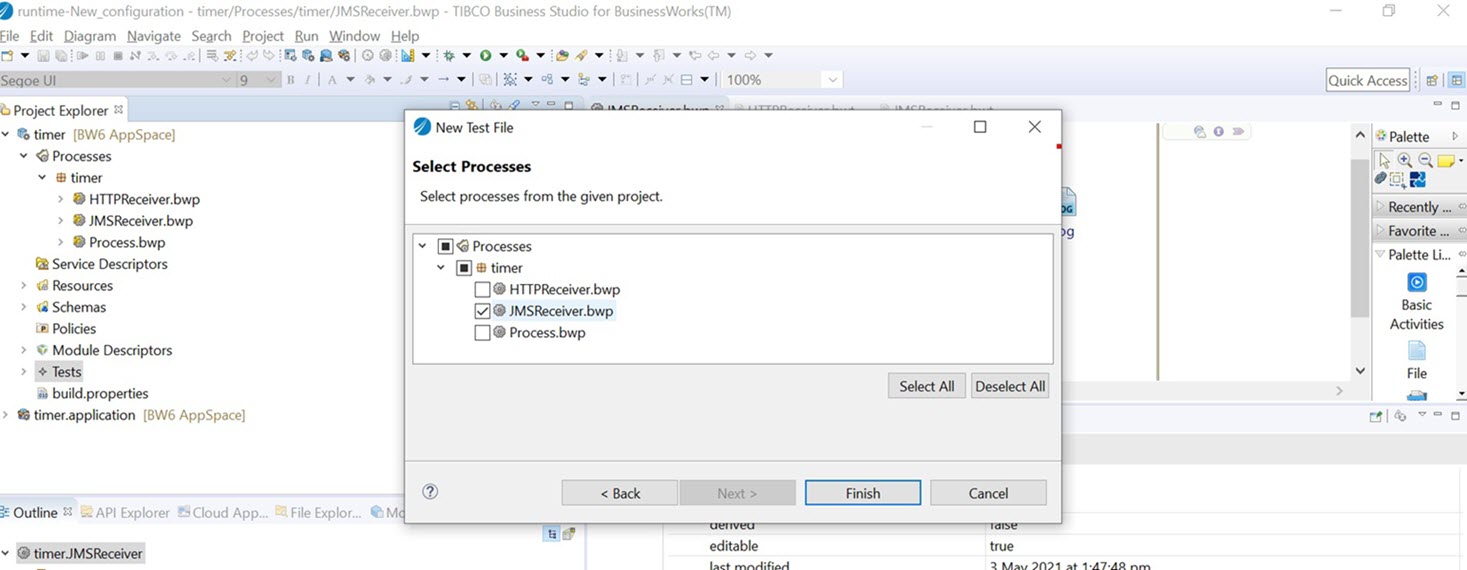Switch to the API Explorer tab
Image resolution: width=1467 pixels, height=570 pixels.
(x=125, y=512)
